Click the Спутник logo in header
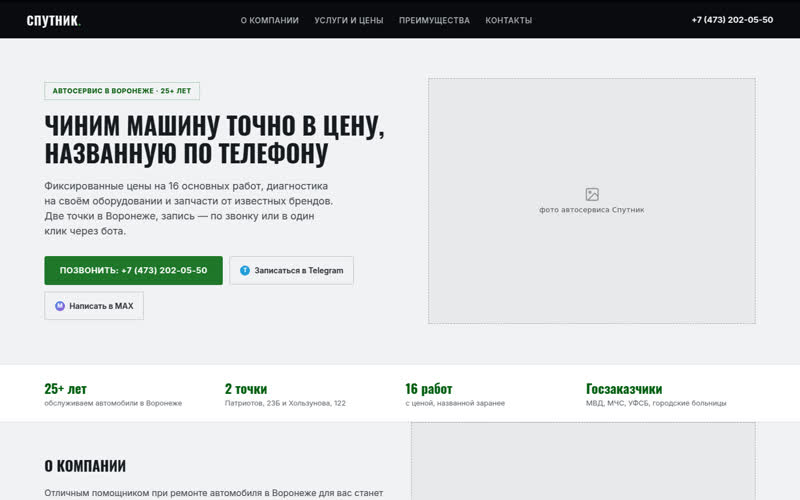 54,20
